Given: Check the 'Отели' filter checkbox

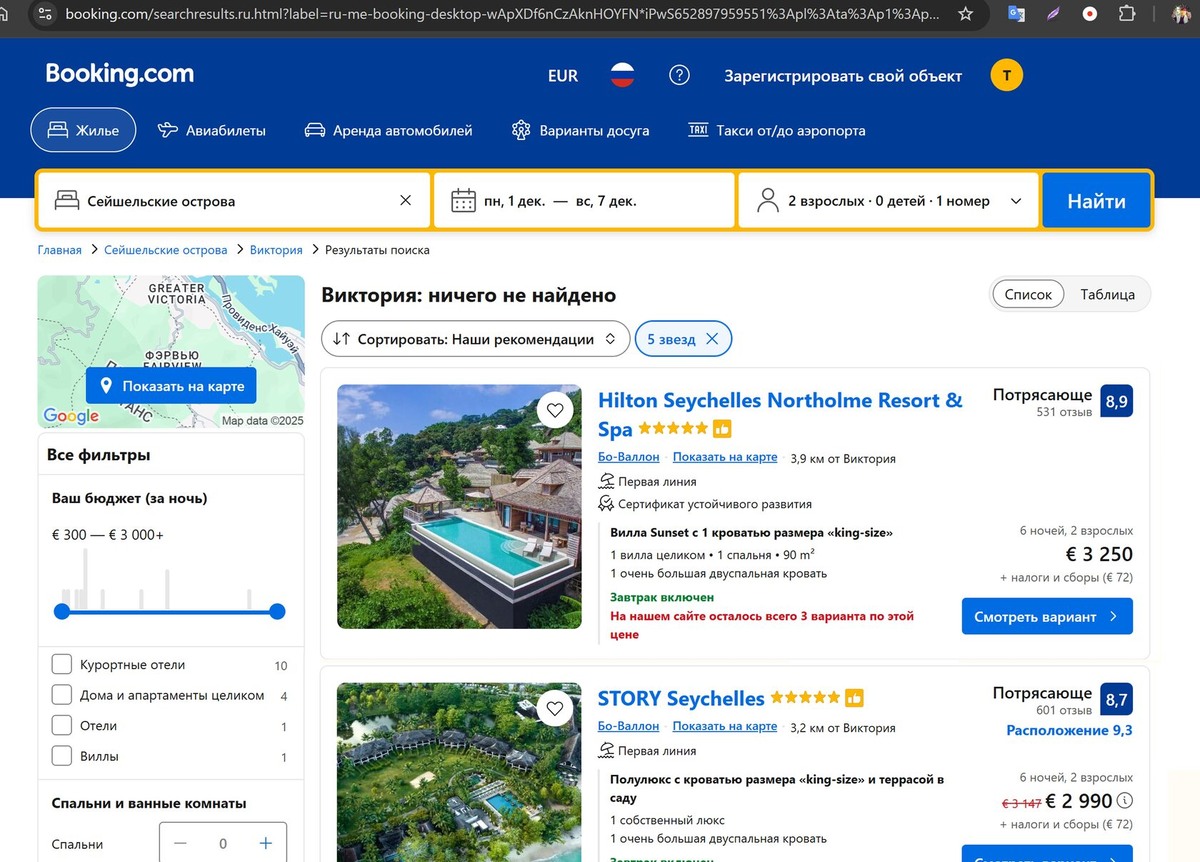Looking at the screenshot, I should coord(61,725).
